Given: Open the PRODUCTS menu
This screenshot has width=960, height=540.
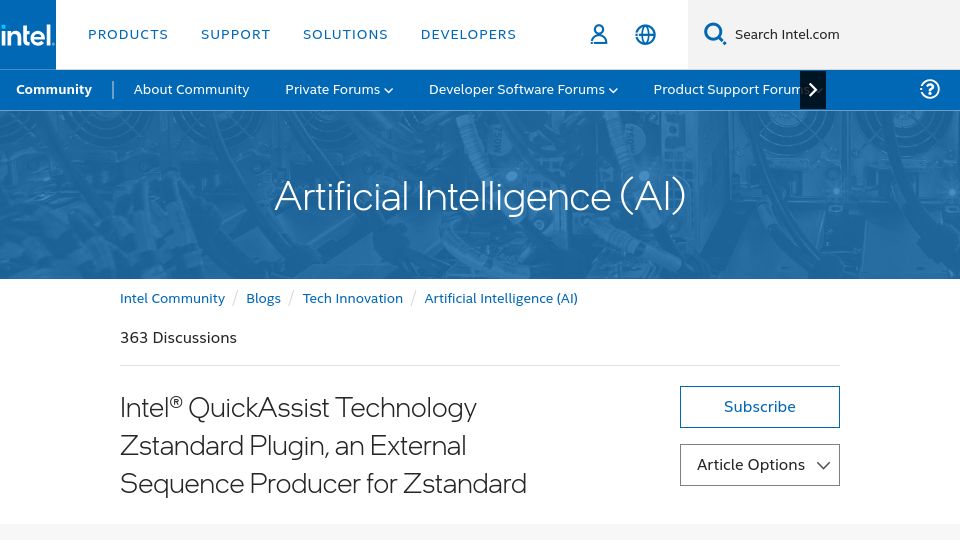Looking at the screenshot, I should pos(128,34).
